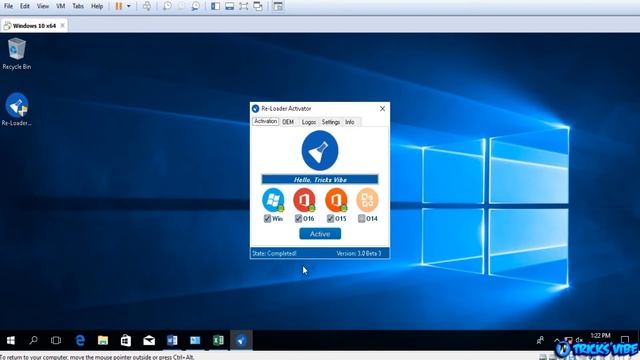Click the Version: 3.0 Beta 3 text
The image size is (640, 360).
tap(359, 253)
